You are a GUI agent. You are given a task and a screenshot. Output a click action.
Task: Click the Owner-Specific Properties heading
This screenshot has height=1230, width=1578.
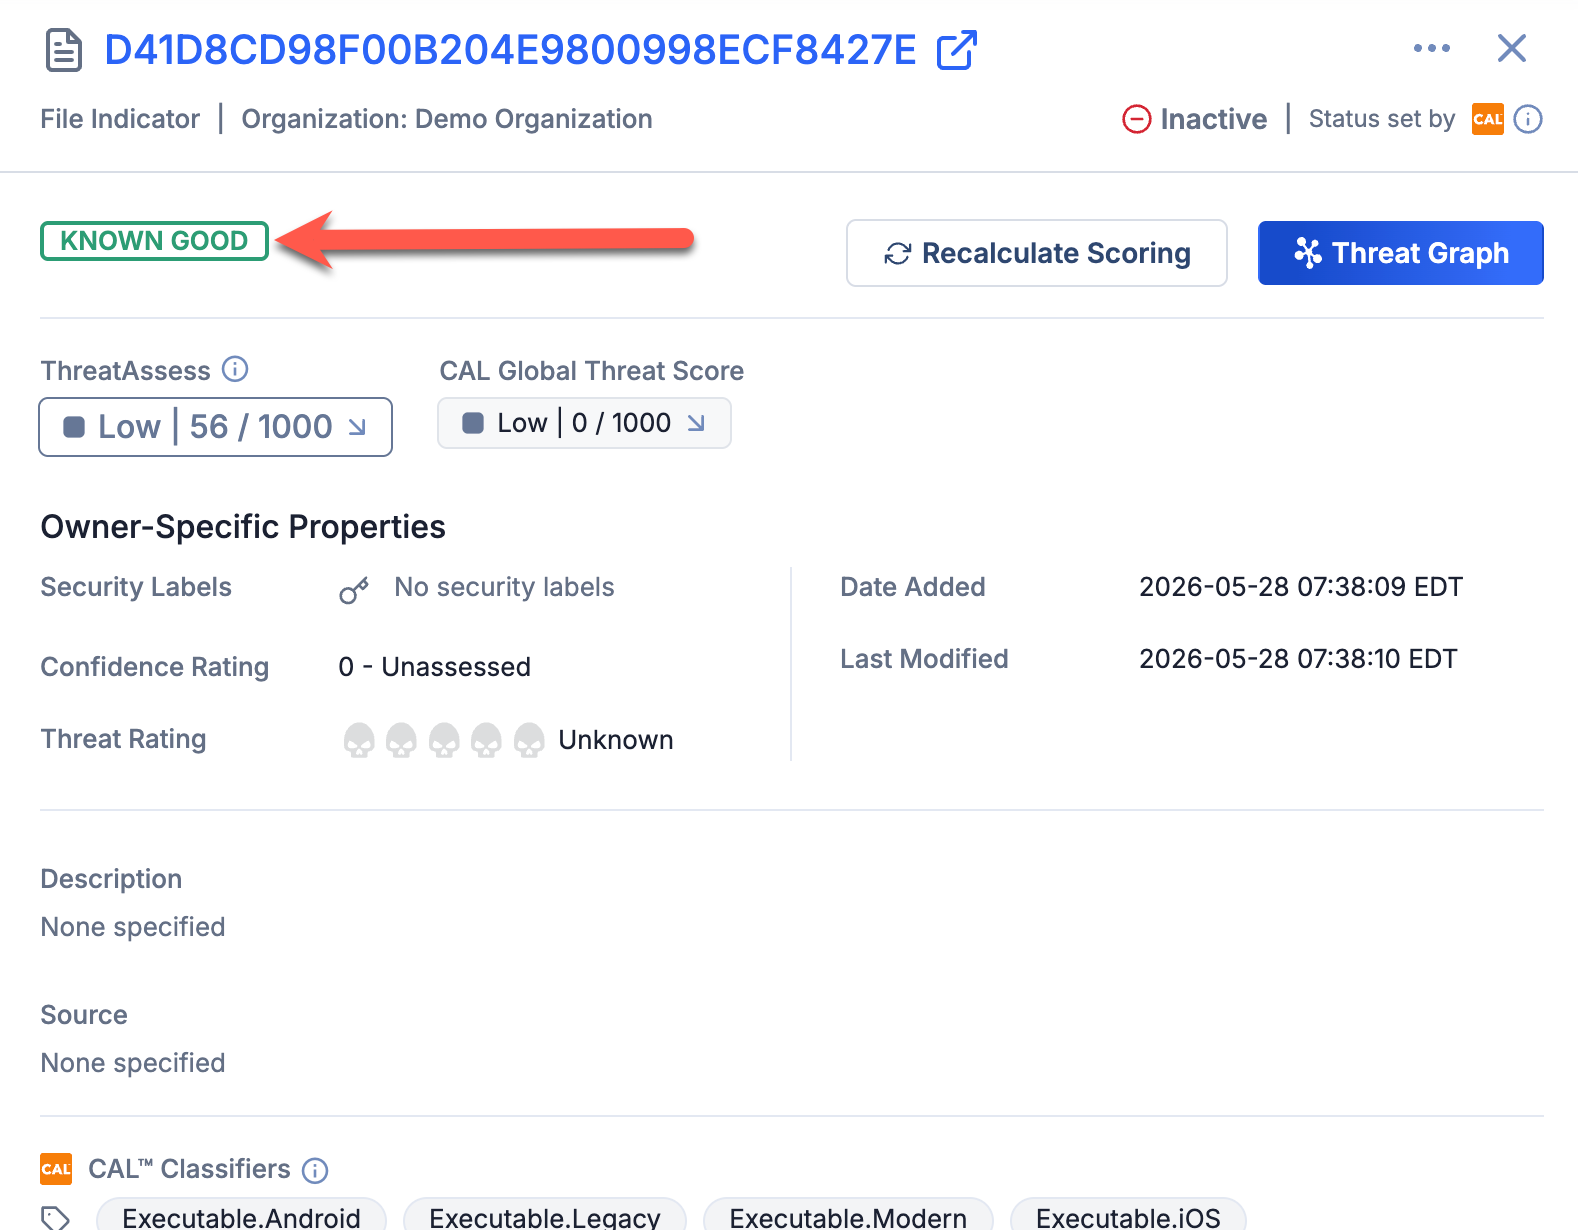click(243, 527)
